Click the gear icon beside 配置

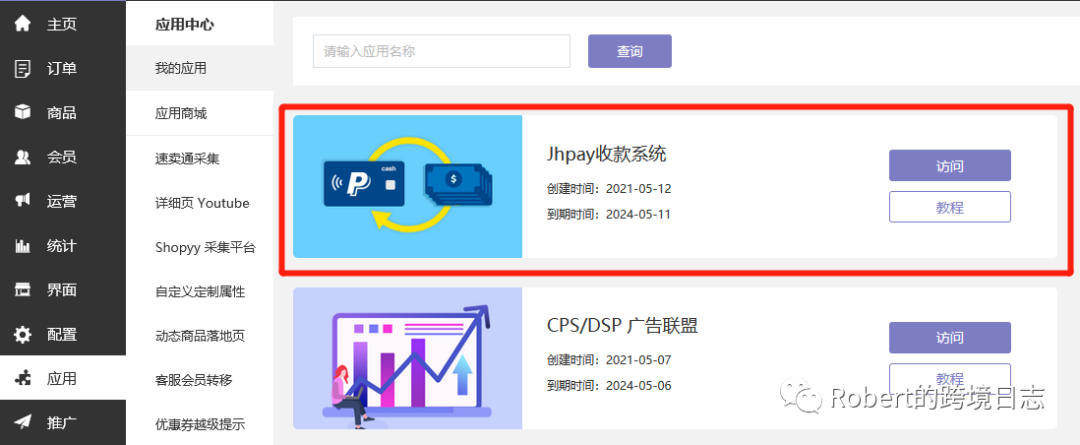(x=23, y=335)
